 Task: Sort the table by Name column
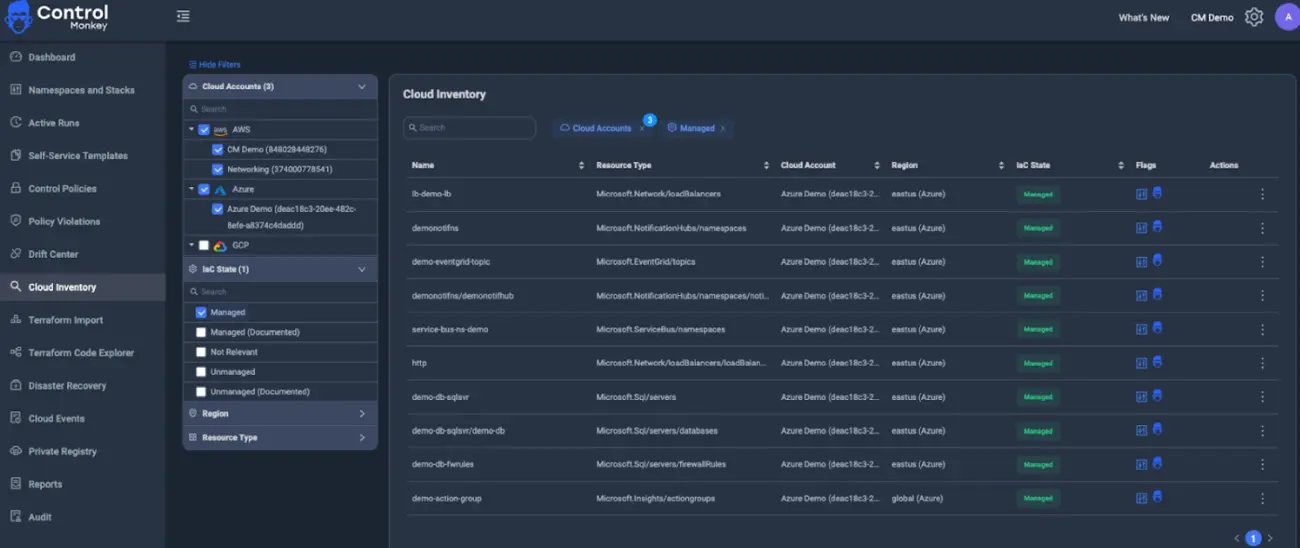pyautogui.click(x=581, y=165)
